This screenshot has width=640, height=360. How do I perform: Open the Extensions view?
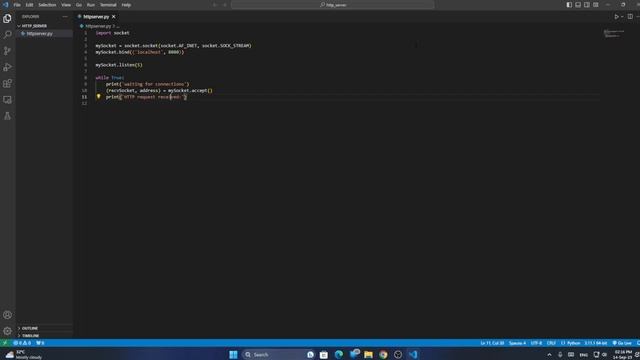[x=7, y=84]
